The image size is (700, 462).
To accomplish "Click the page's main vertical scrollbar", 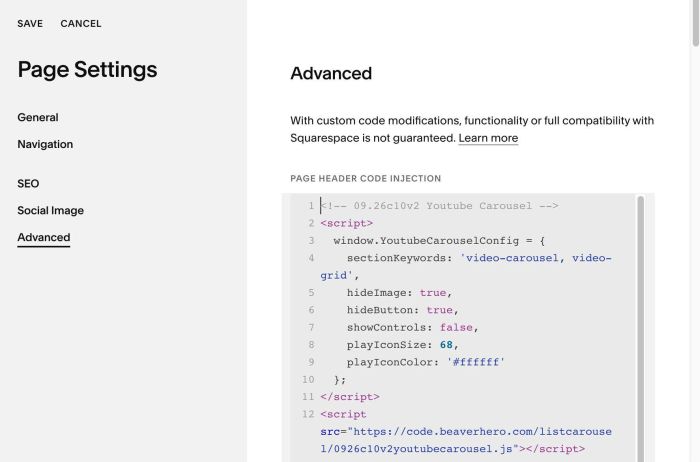I will click(x=696, y=23).
